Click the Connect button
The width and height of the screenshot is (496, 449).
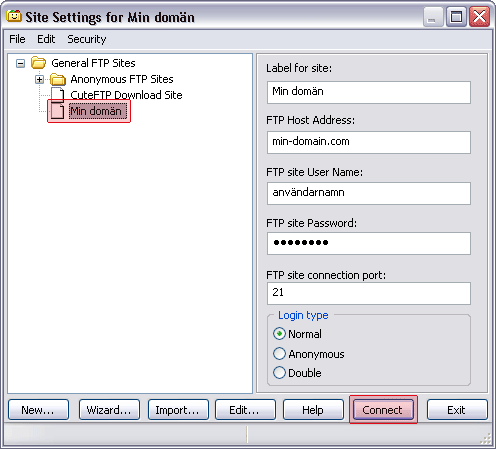click(x=383, y=410)
